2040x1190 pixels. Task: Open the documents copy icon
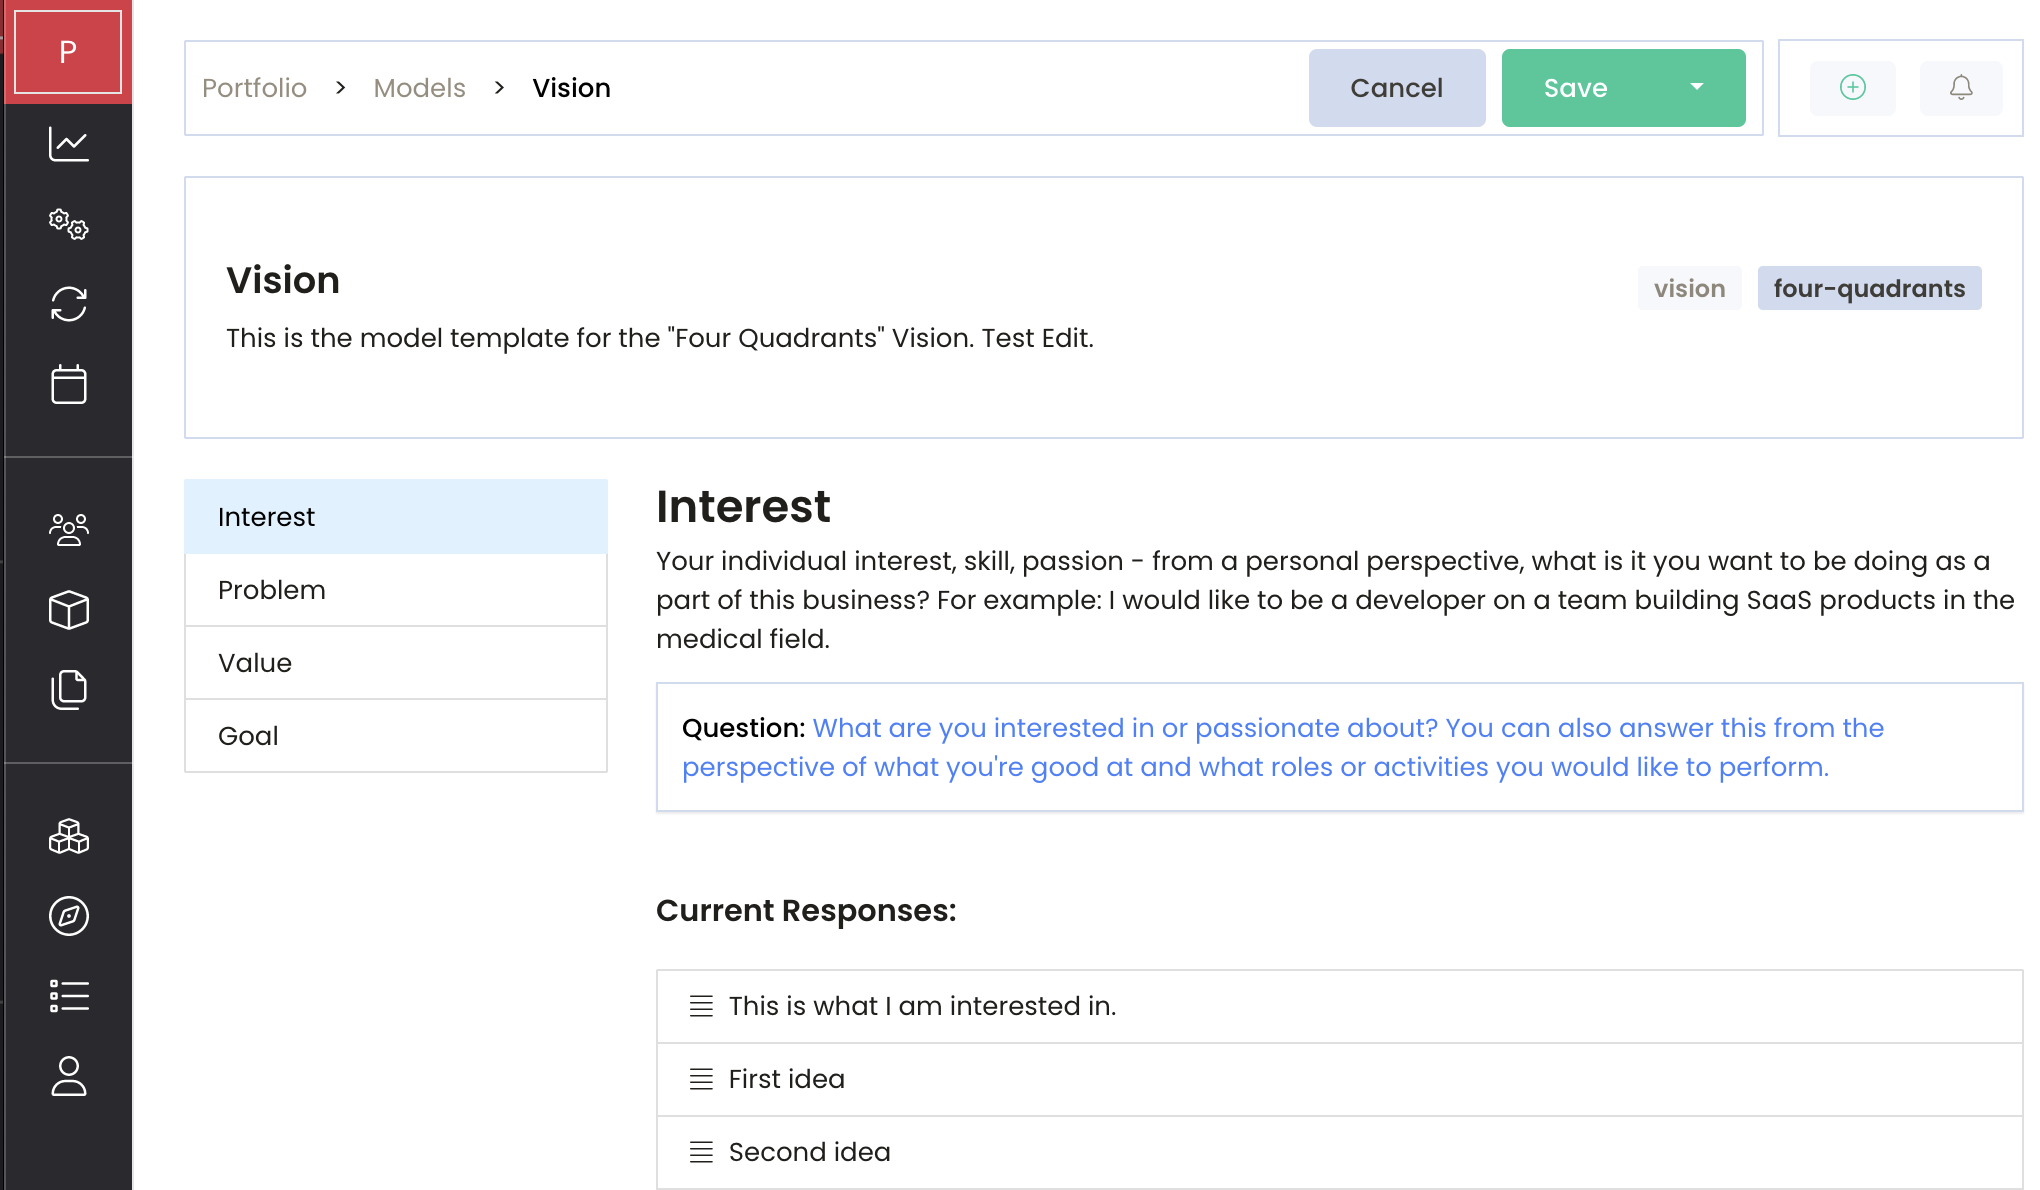[x=68, y=689]
